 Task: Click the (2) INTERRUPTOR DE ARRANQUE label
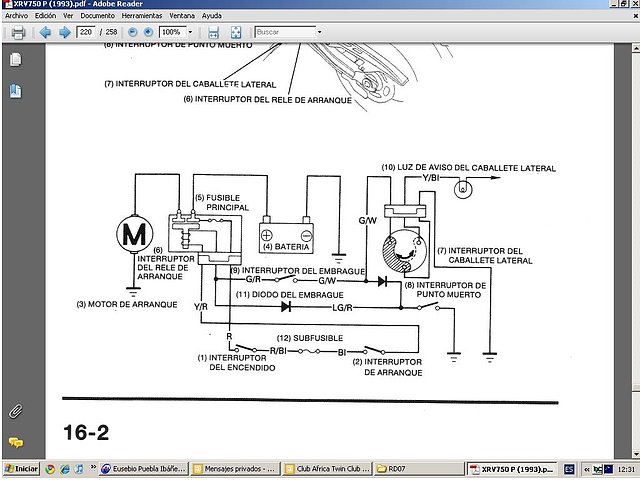pos(388,367)
